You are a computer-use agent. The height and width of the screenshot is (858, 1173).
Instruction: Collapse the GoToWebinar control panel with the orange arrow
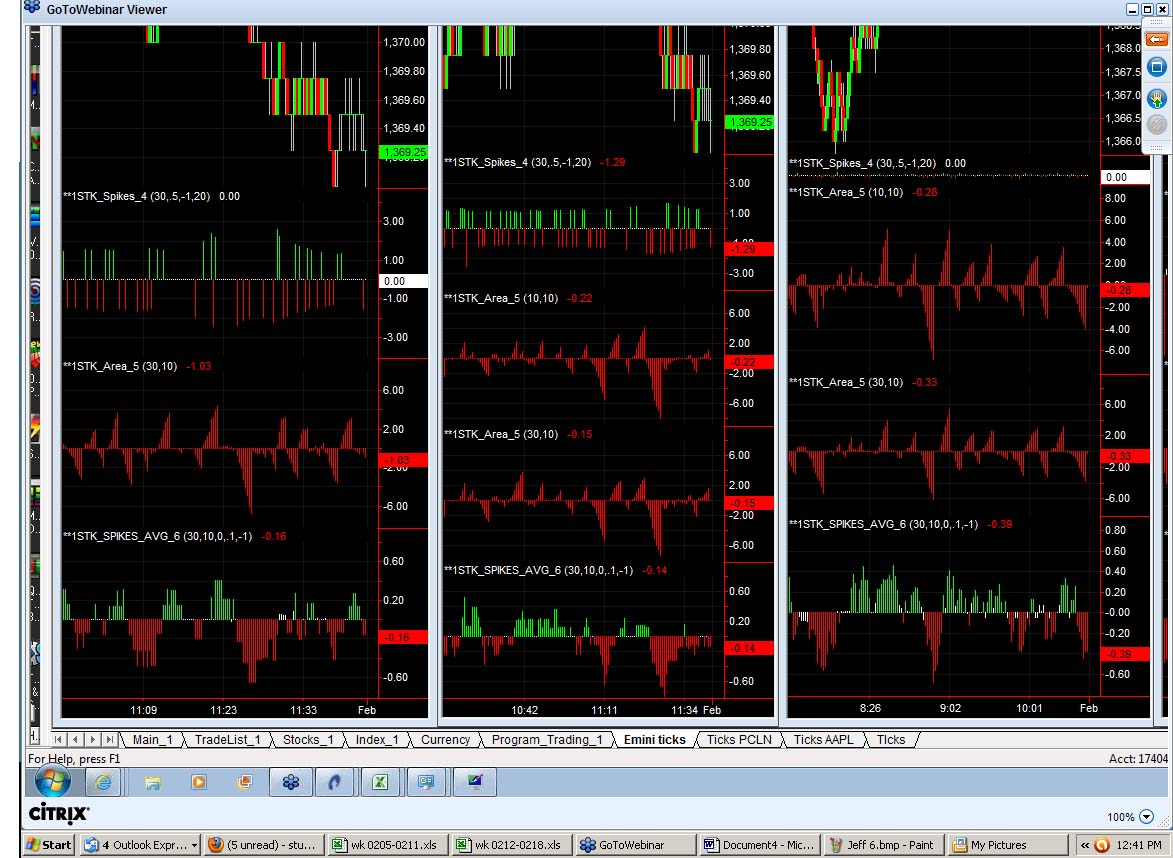1157,40
